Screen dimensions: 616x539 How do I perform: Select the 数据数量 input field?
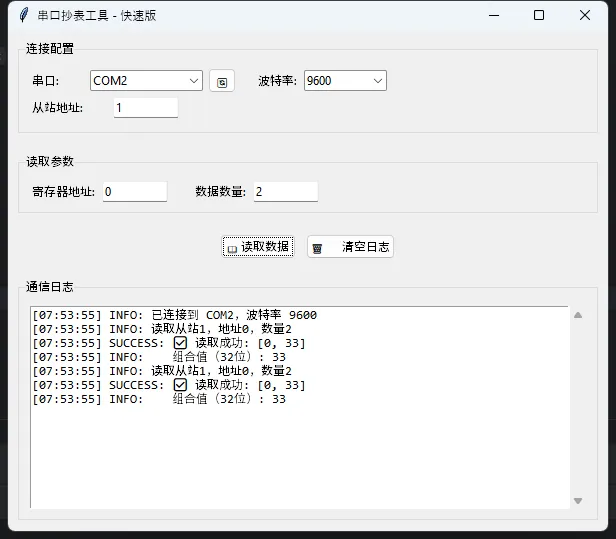pos(285,191)
